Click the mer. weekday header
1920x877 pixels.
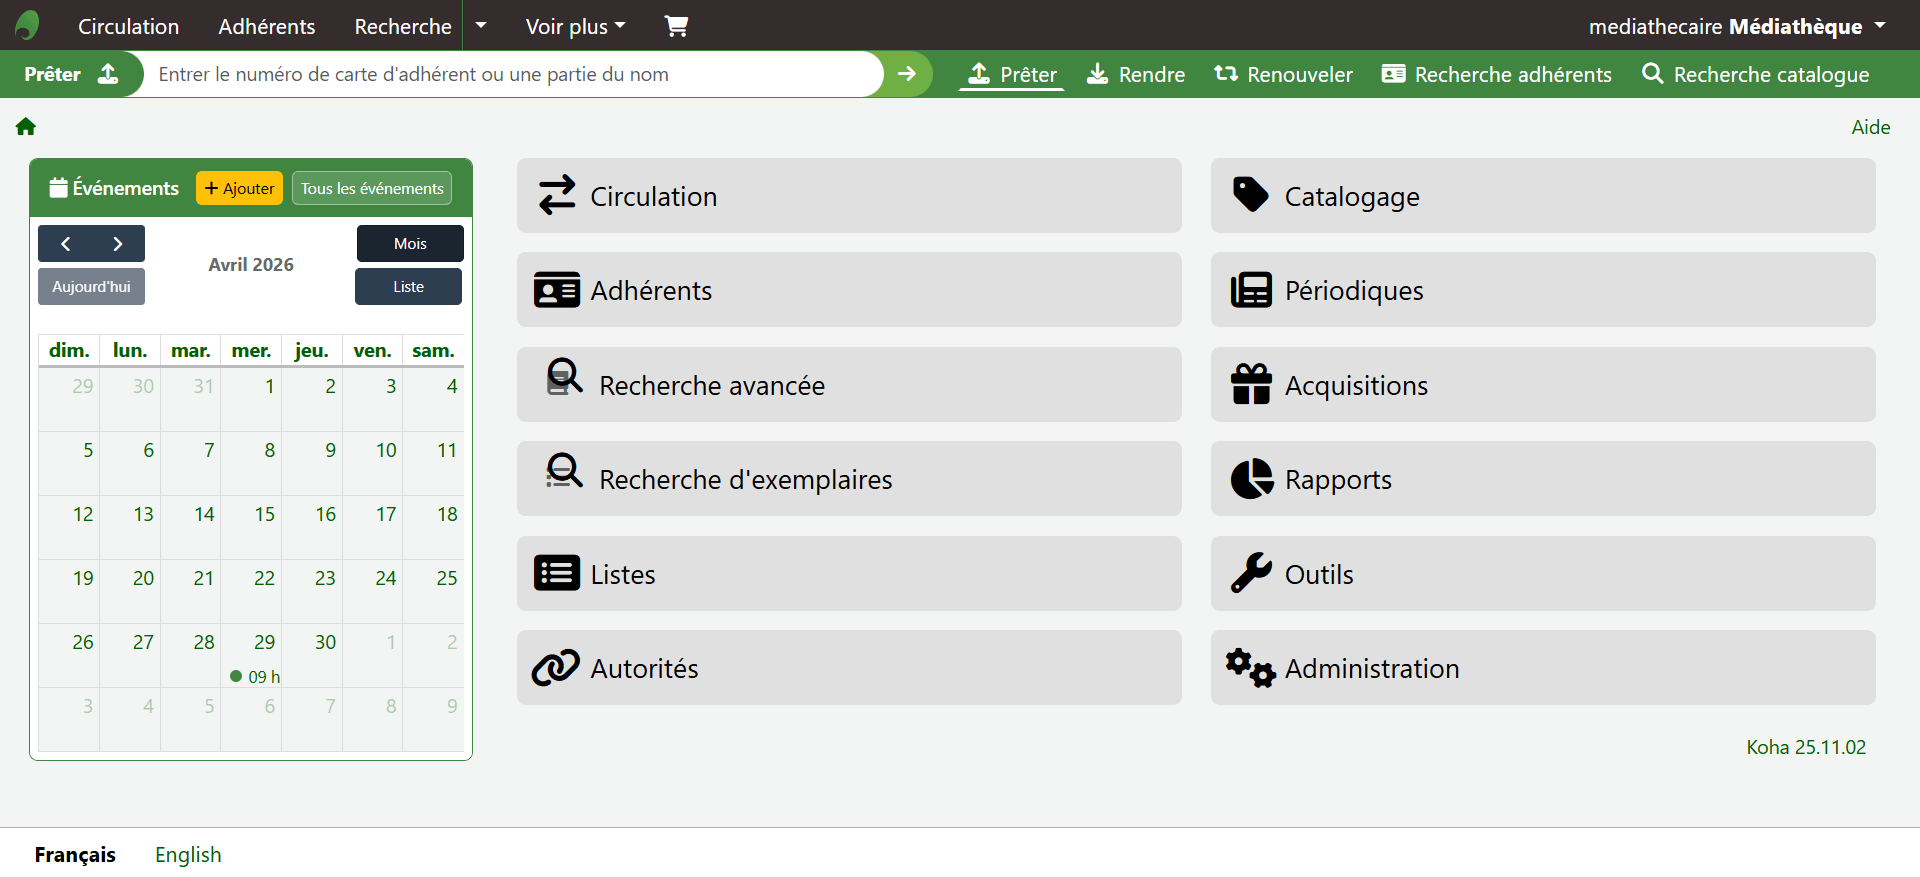click(251, 351)
